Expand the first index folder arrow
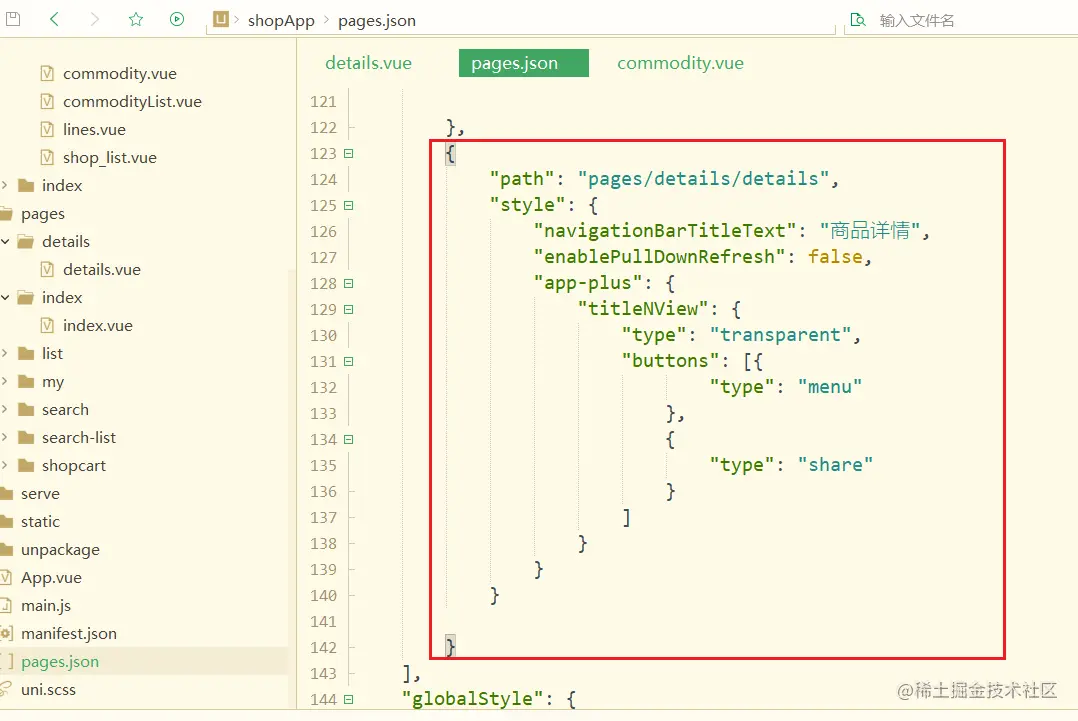1078x721 pixels. 5,186
